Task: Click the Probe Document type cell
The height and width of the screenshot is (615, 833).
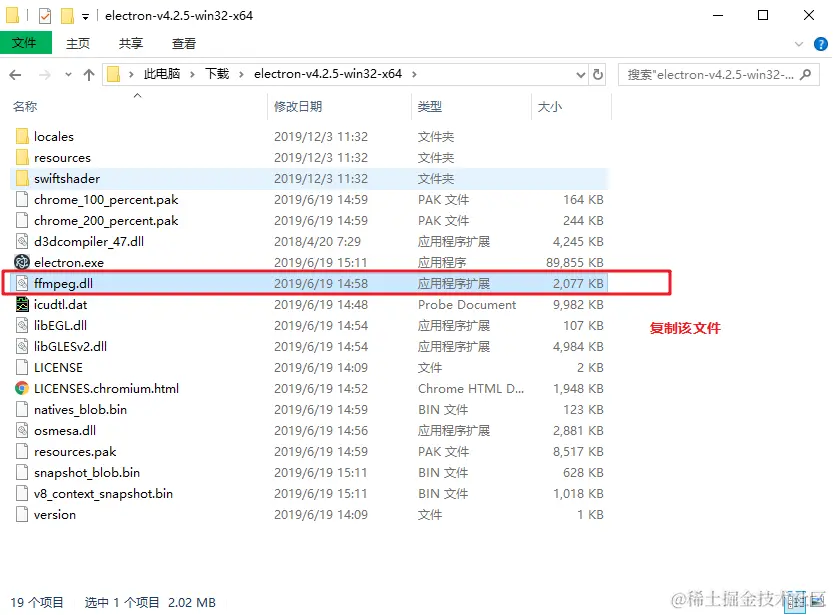Action: click(x=466, y=304)
